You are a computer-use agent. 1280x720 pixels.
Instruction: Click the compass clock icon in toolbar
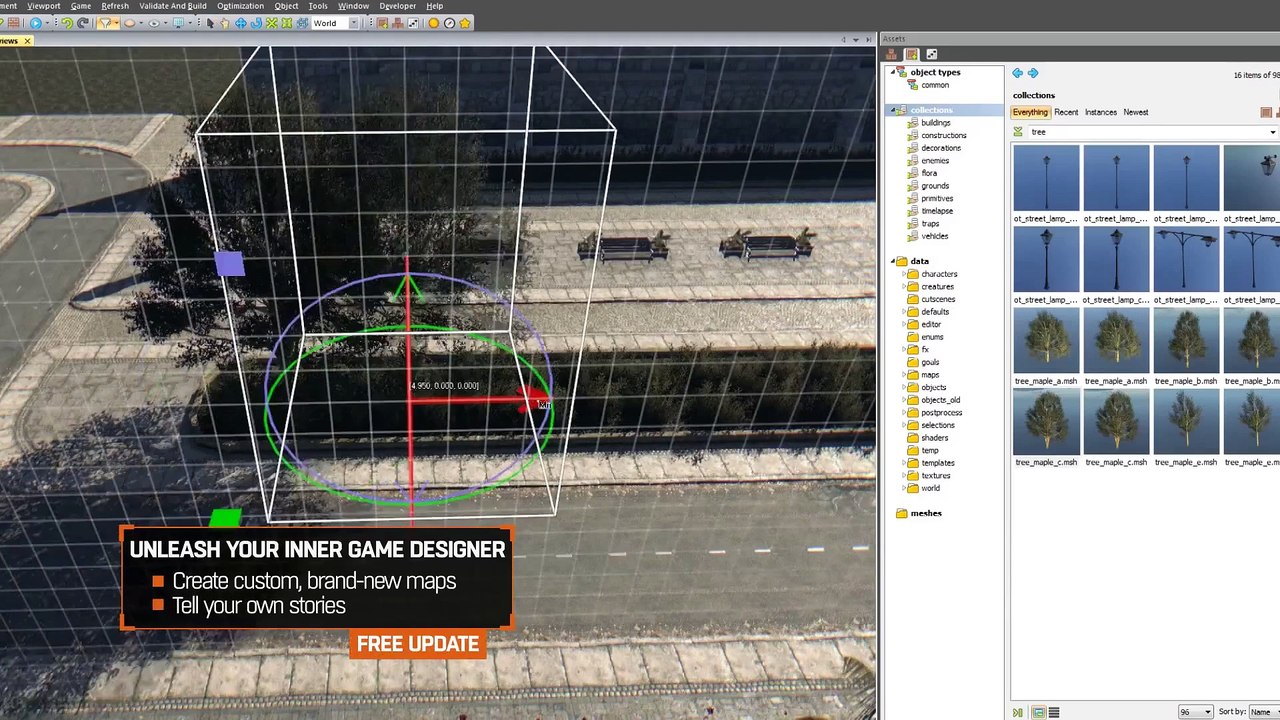pyautogui.click(x=449, y=23)
